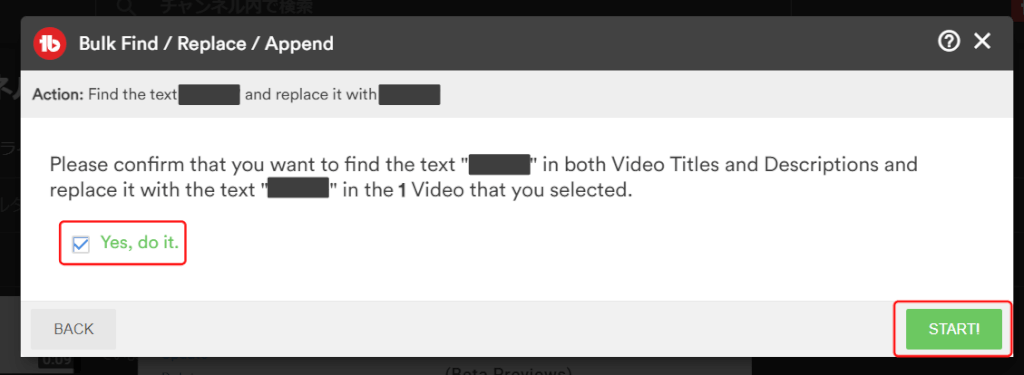1024x375 pixels.
Task: Focus the チャンネル内で検索 search field
Action: tap(444, 8)
